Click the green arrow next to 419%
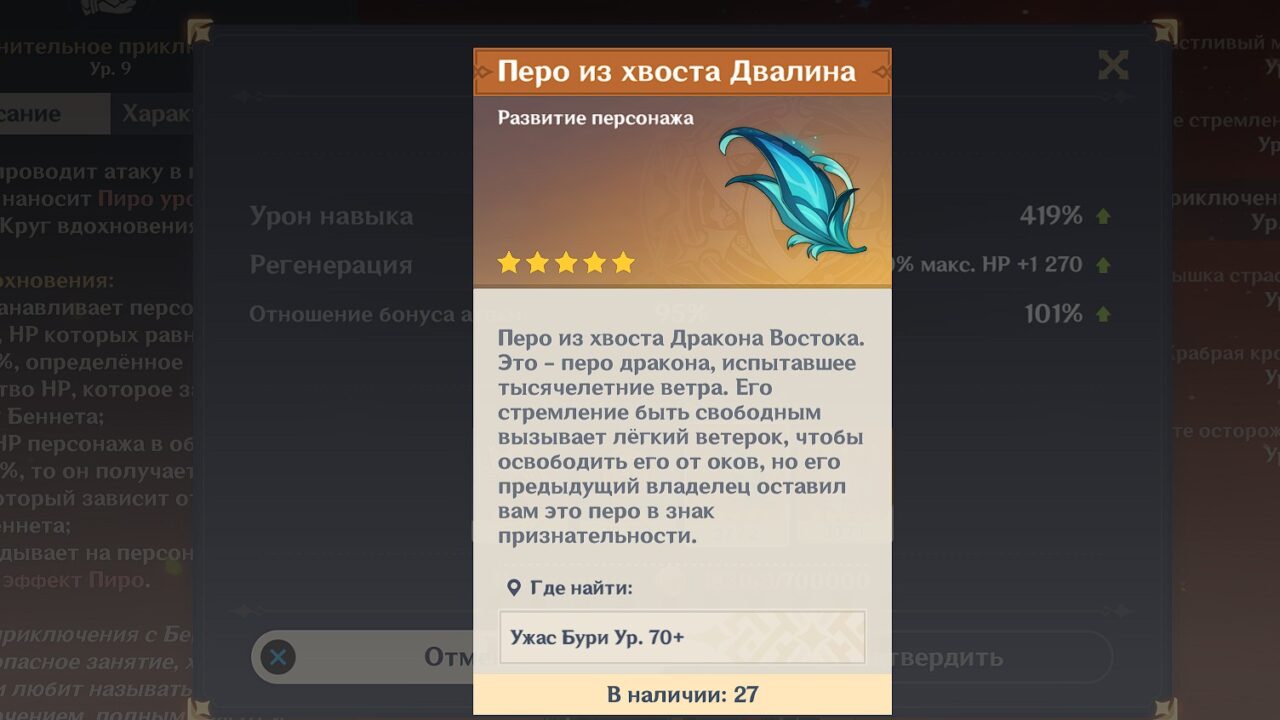 click(x=1103, y=216)
